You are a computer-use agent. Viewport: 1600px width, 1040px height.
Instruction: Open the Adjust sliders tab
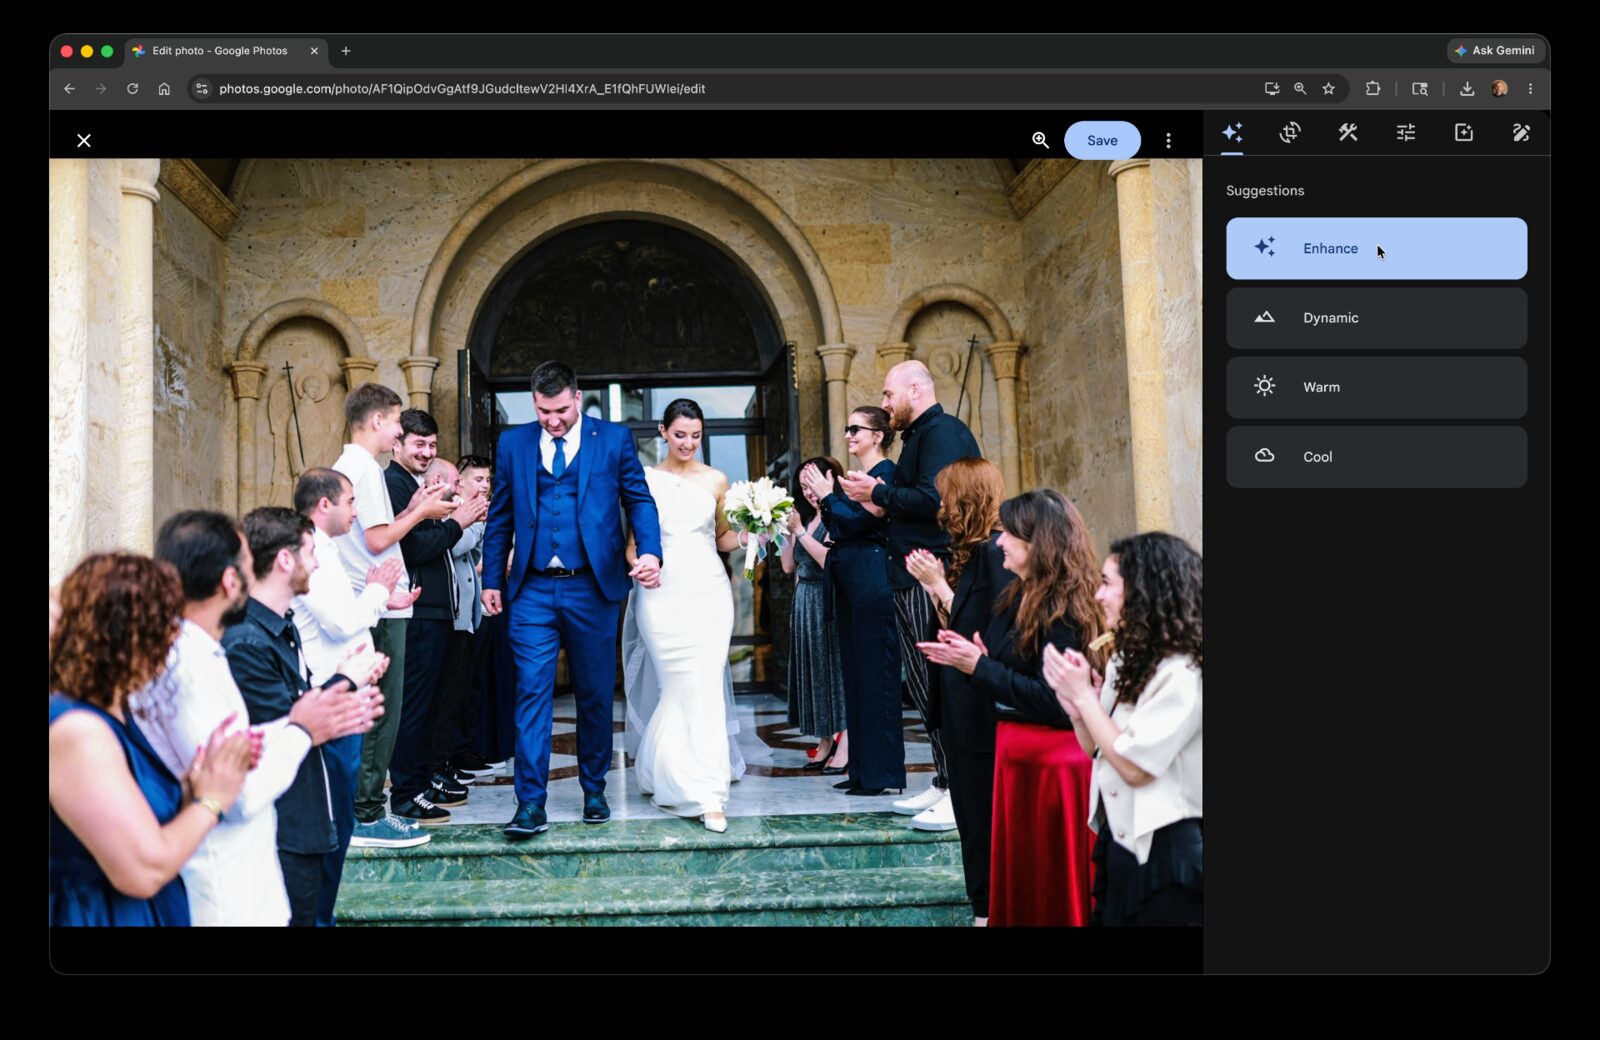[x=1406, y=132]
